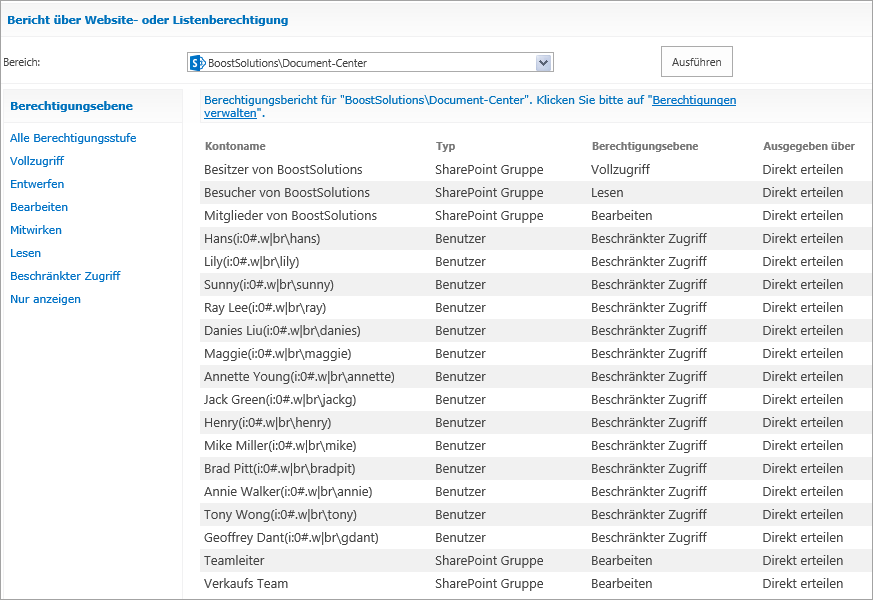Filter by Mitwirken permission level
This screenshot has width=873, height=600.
click(x=36, y=230)
